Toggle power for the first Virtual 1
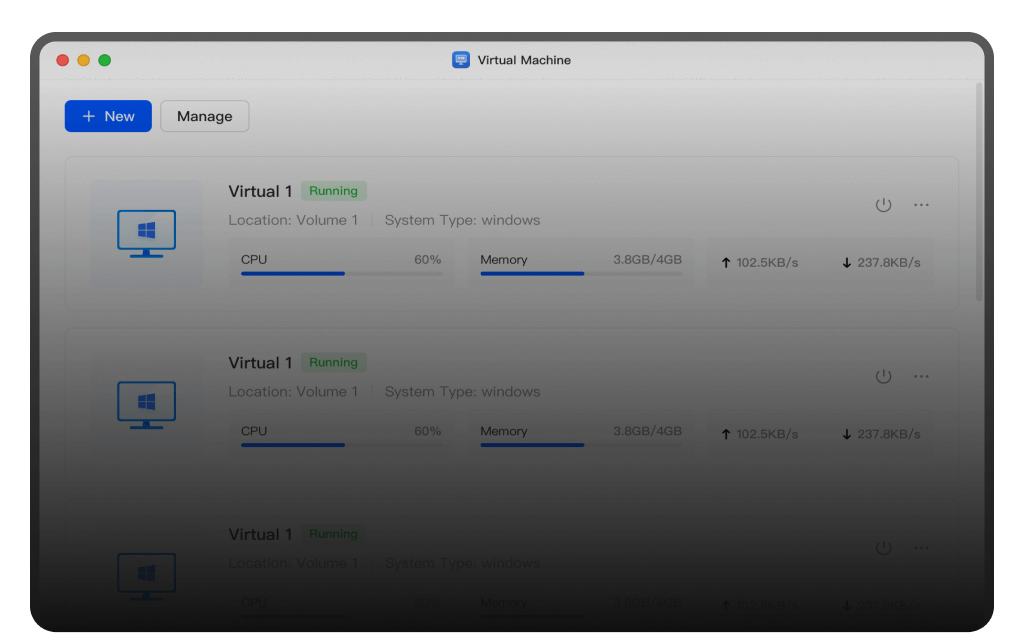This screenshot has width=1016, height=633. [x=883, y=205]
